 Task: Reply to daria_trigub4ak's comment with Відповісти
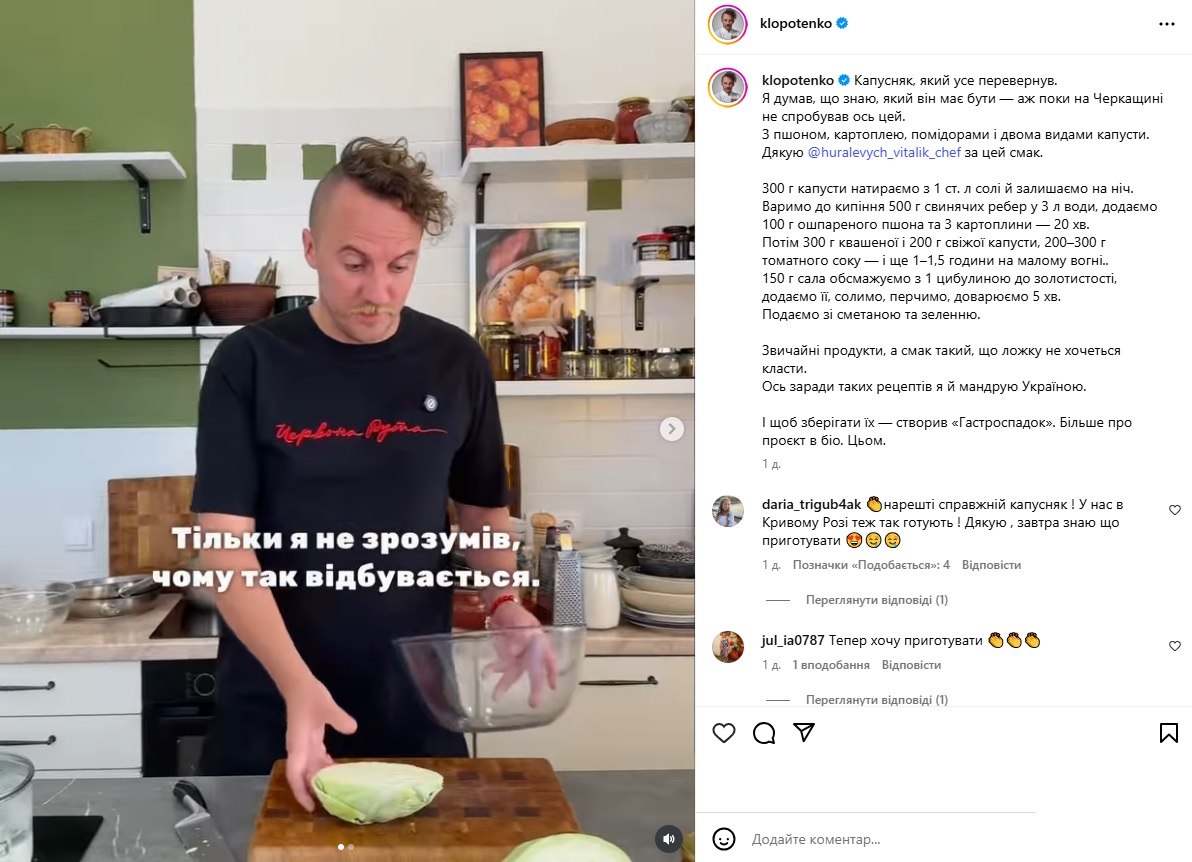pos(991,565)
